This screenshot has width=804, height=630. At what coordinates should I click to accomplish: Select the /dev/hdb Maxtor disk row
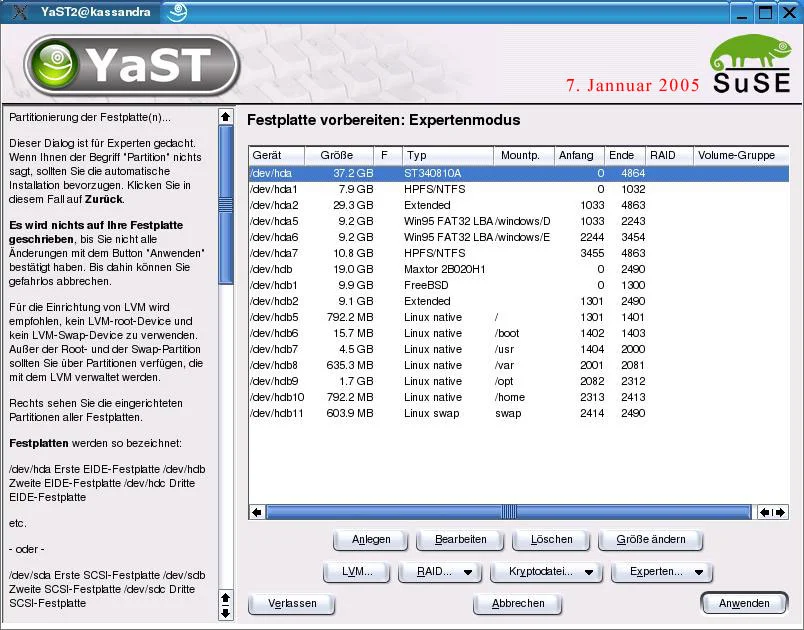coord(518,269)
